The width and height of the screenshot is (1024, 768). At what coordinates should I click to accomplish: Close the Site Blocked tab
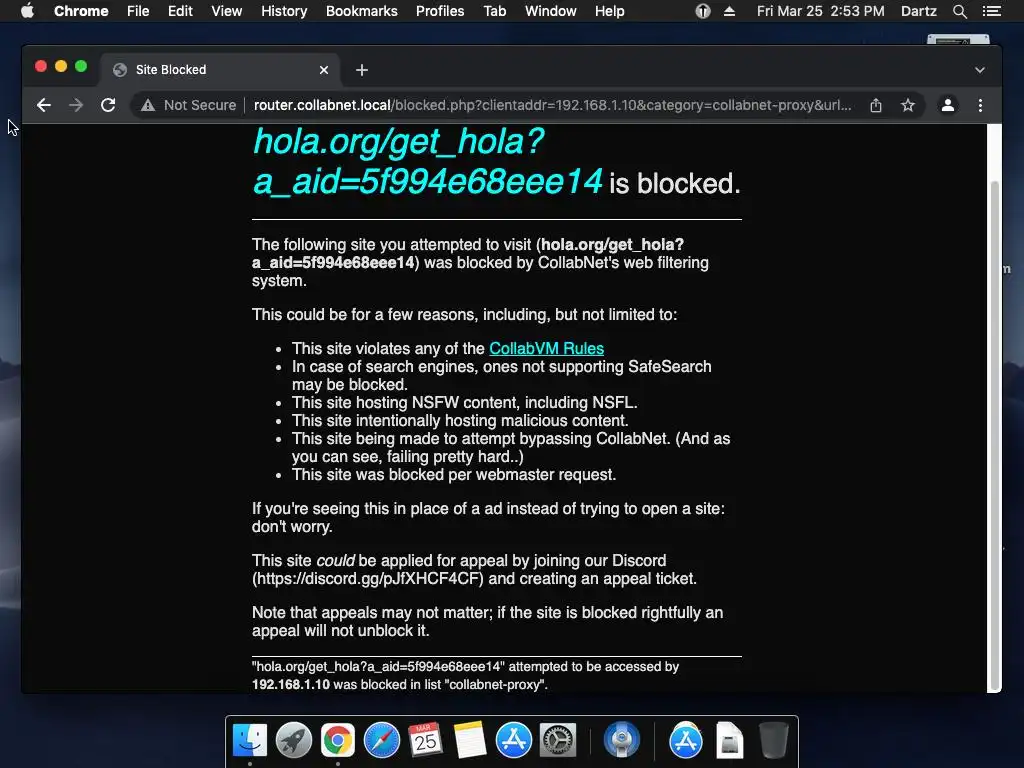click(x=324, y=70)
